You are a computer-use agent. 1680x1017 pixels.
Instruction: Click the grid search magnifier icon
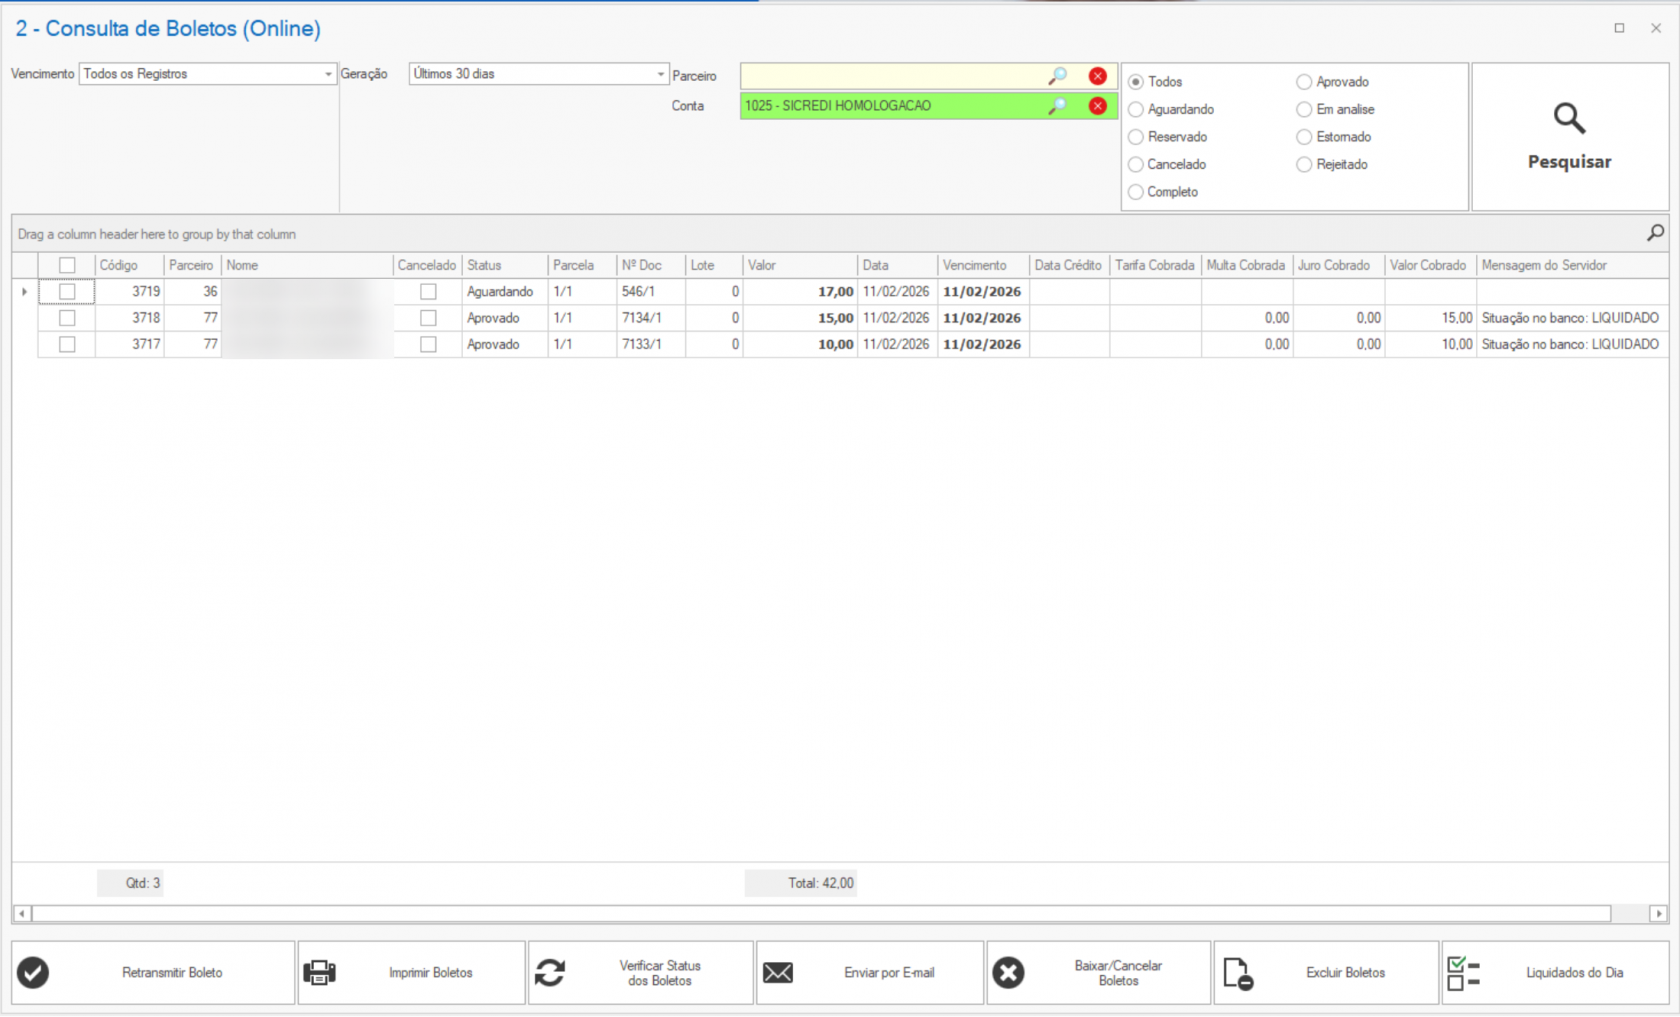(x=1655, y=233)
